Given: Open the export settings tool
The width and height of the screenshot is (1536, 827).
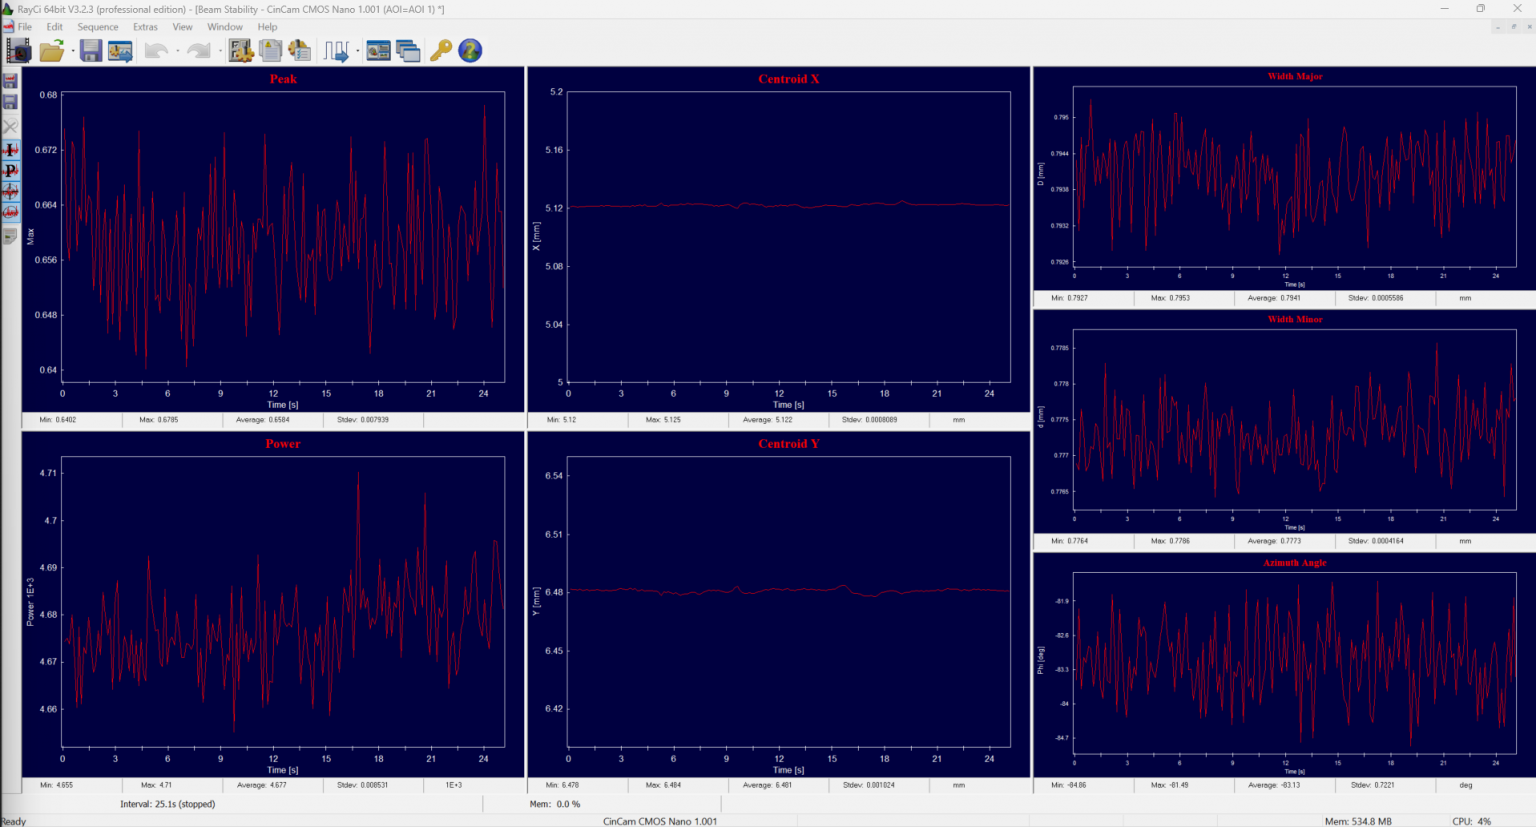Looking at the screenshot, I should point(120,50).
